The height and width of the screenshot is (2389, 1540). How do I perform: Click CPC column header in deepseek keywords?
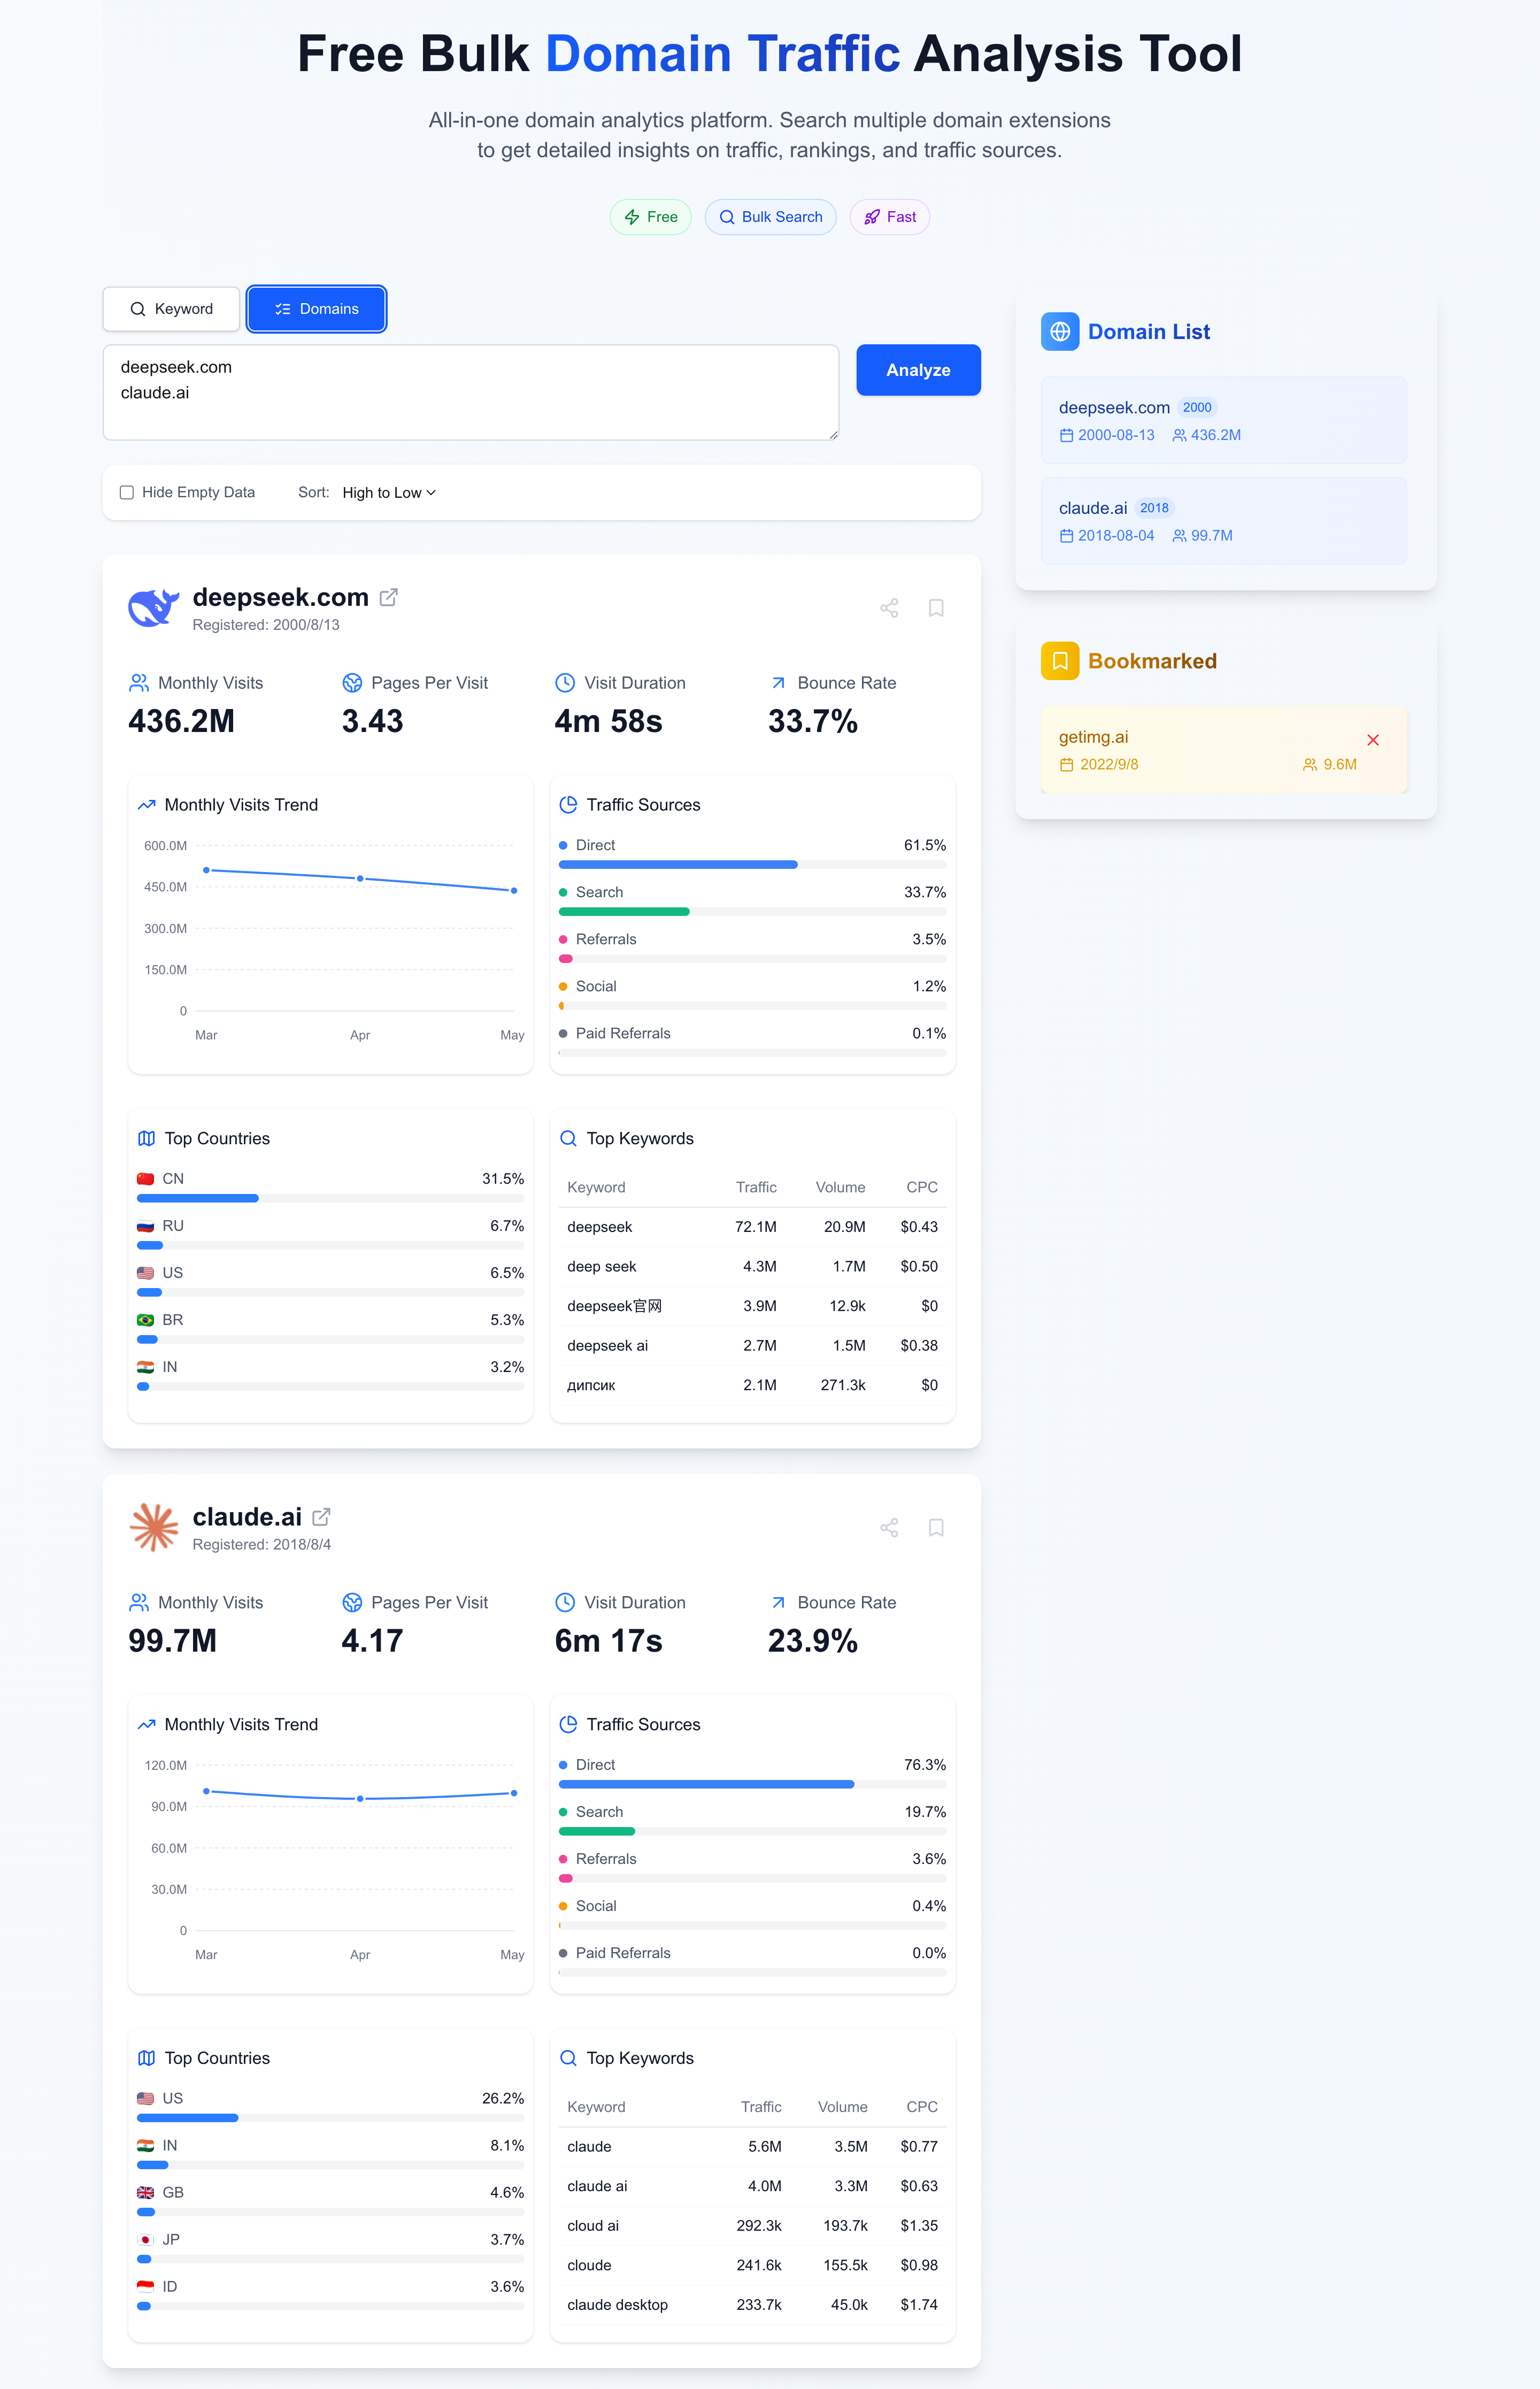pyautogui.click(x=922, y=1187)
